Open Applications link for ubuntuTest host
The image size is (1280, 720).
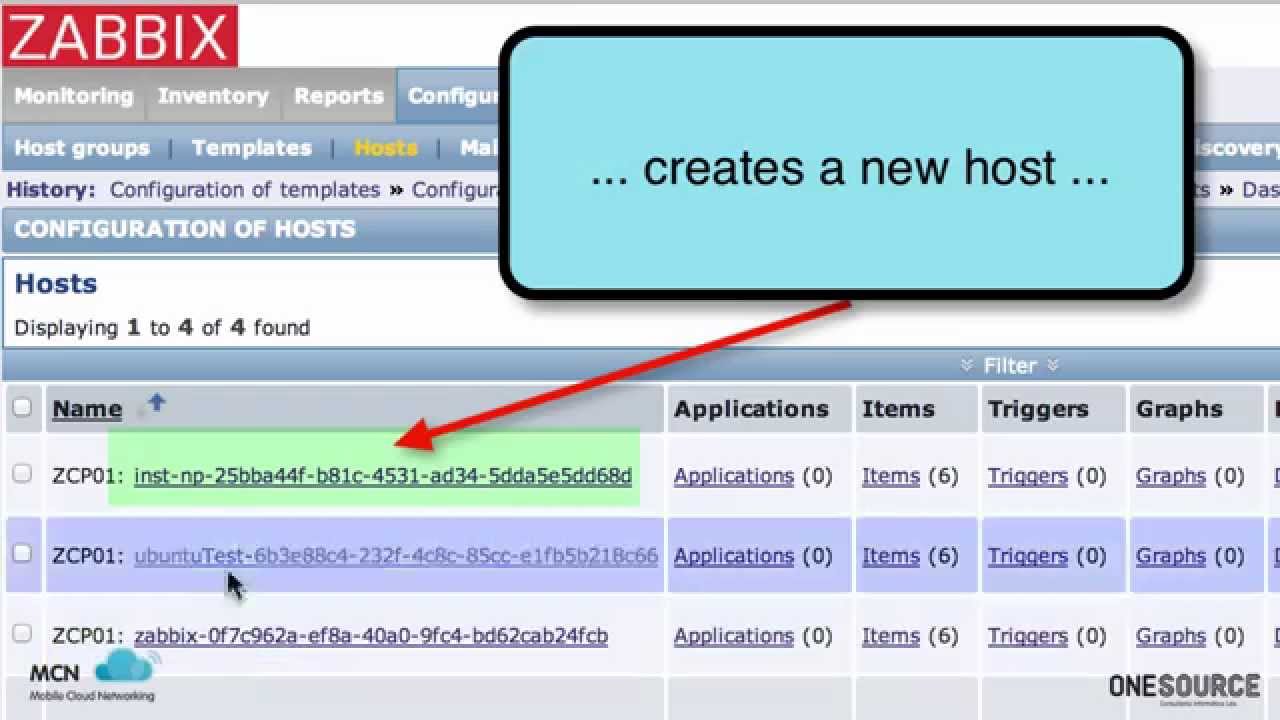coord(733,556)
